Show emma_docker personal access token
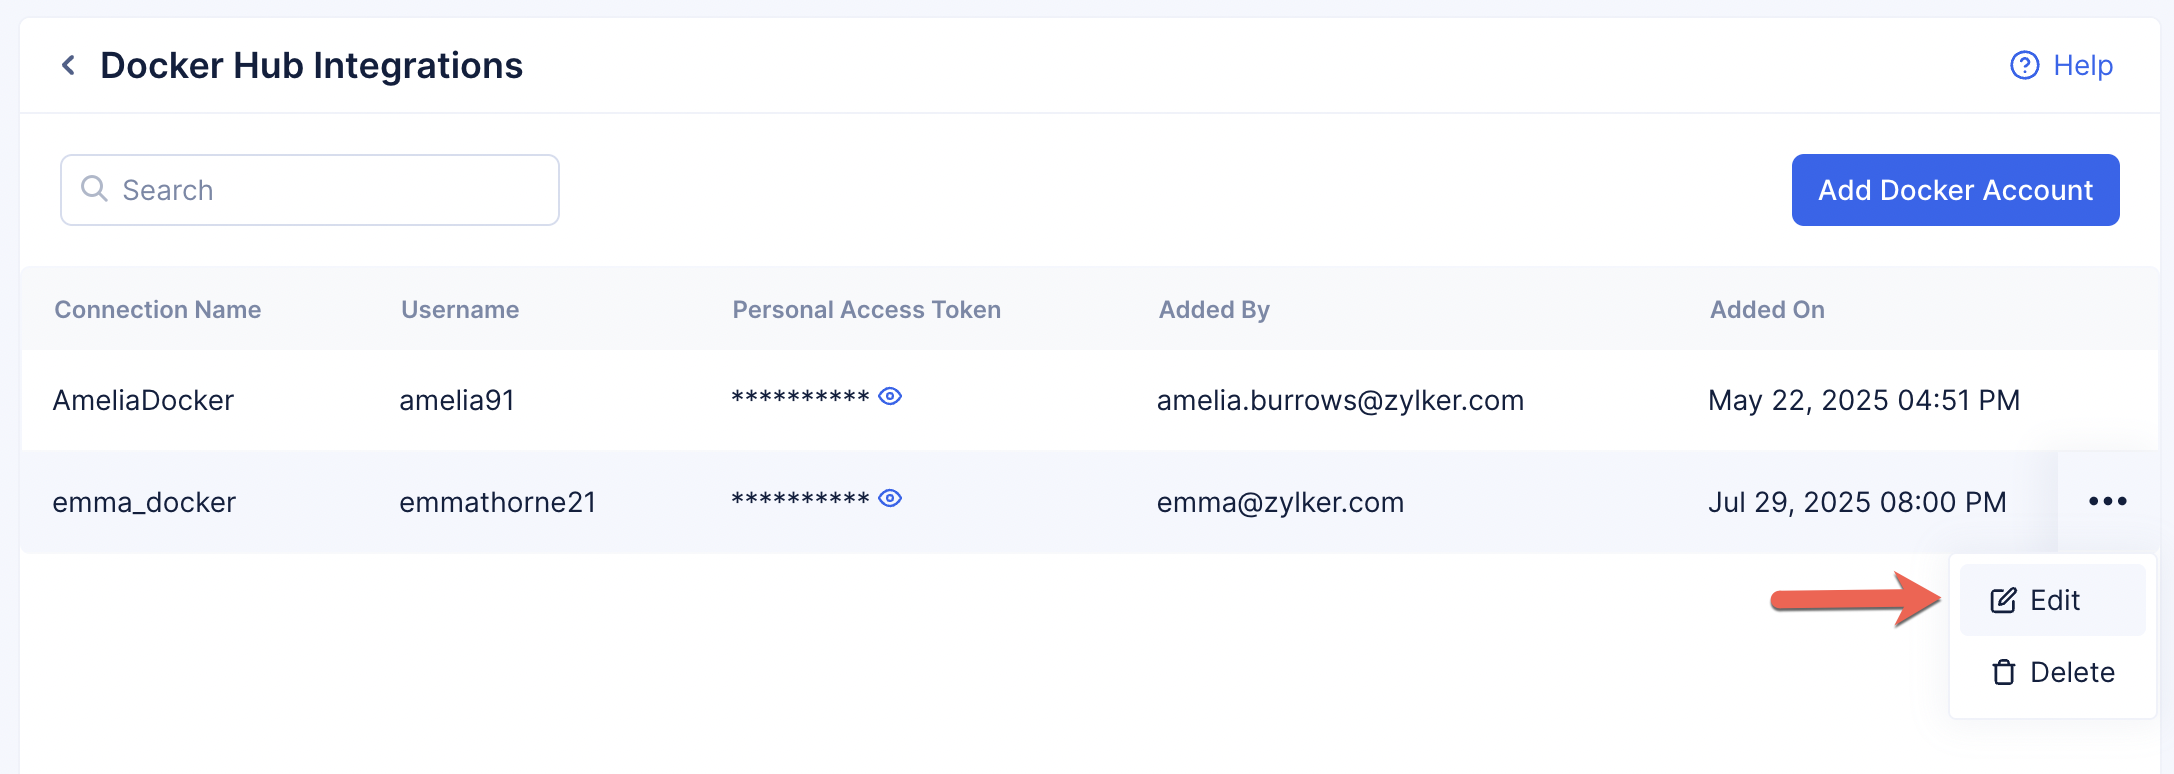The height and width of the screenshot is (774, 2174). point(890,499)
